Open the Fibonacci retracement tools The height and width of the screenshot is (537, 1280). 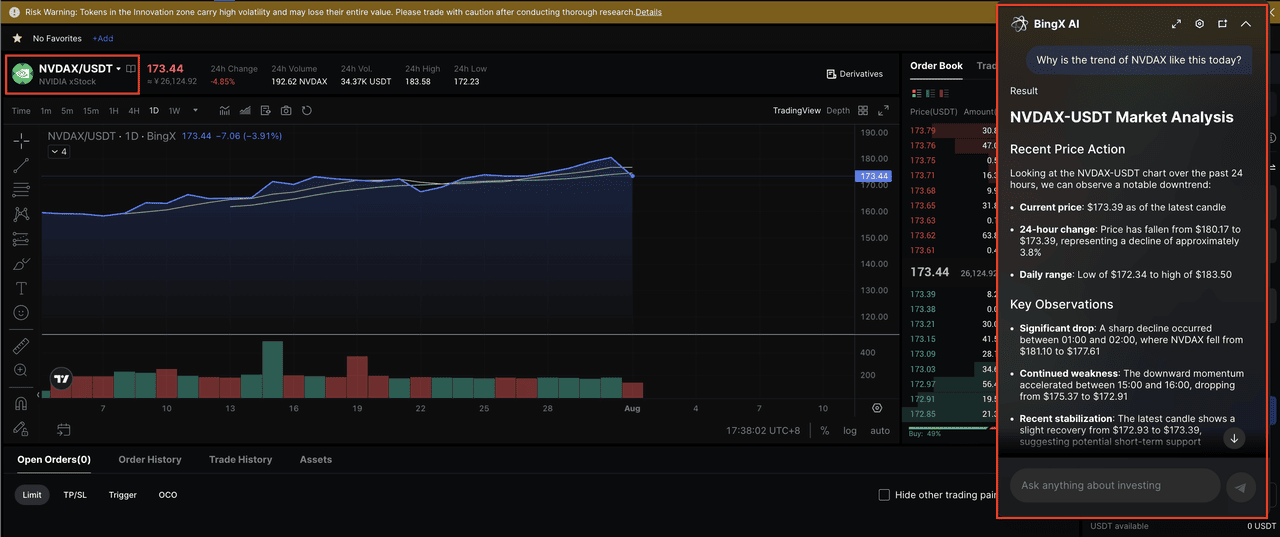point(21,190)
